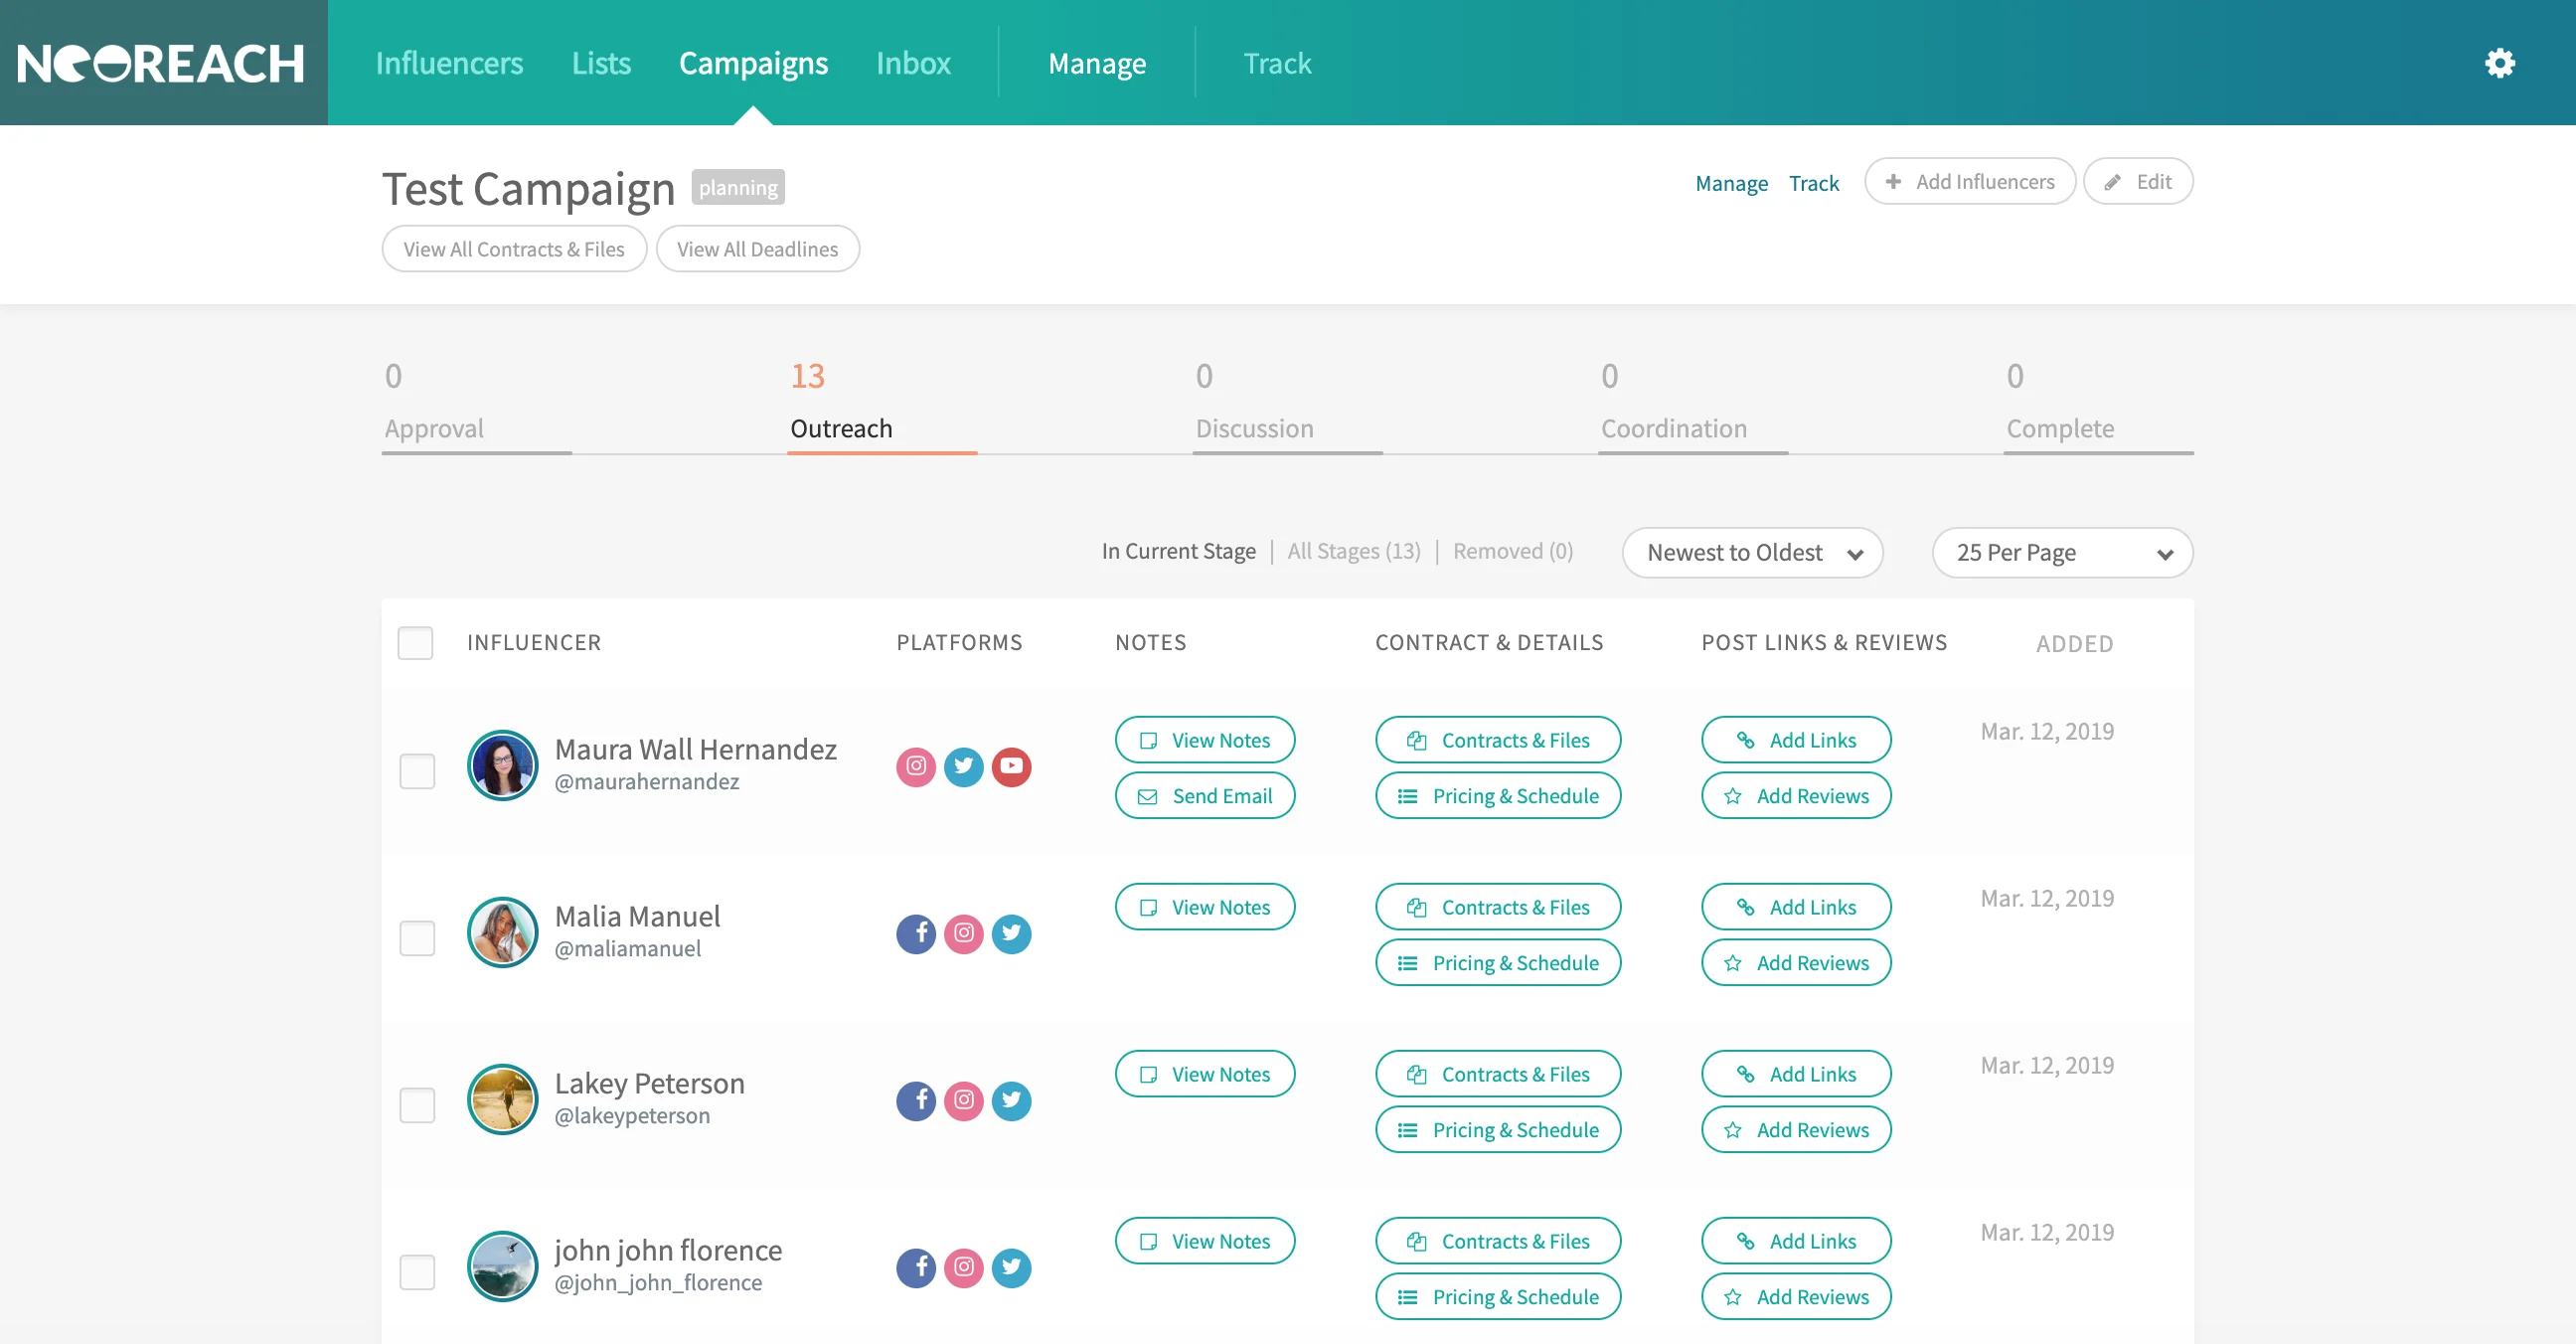The image size is (2576, 1344).
Task: Click Send Email for Maura Wall Hernandez
Action: tap(1205, 796)
